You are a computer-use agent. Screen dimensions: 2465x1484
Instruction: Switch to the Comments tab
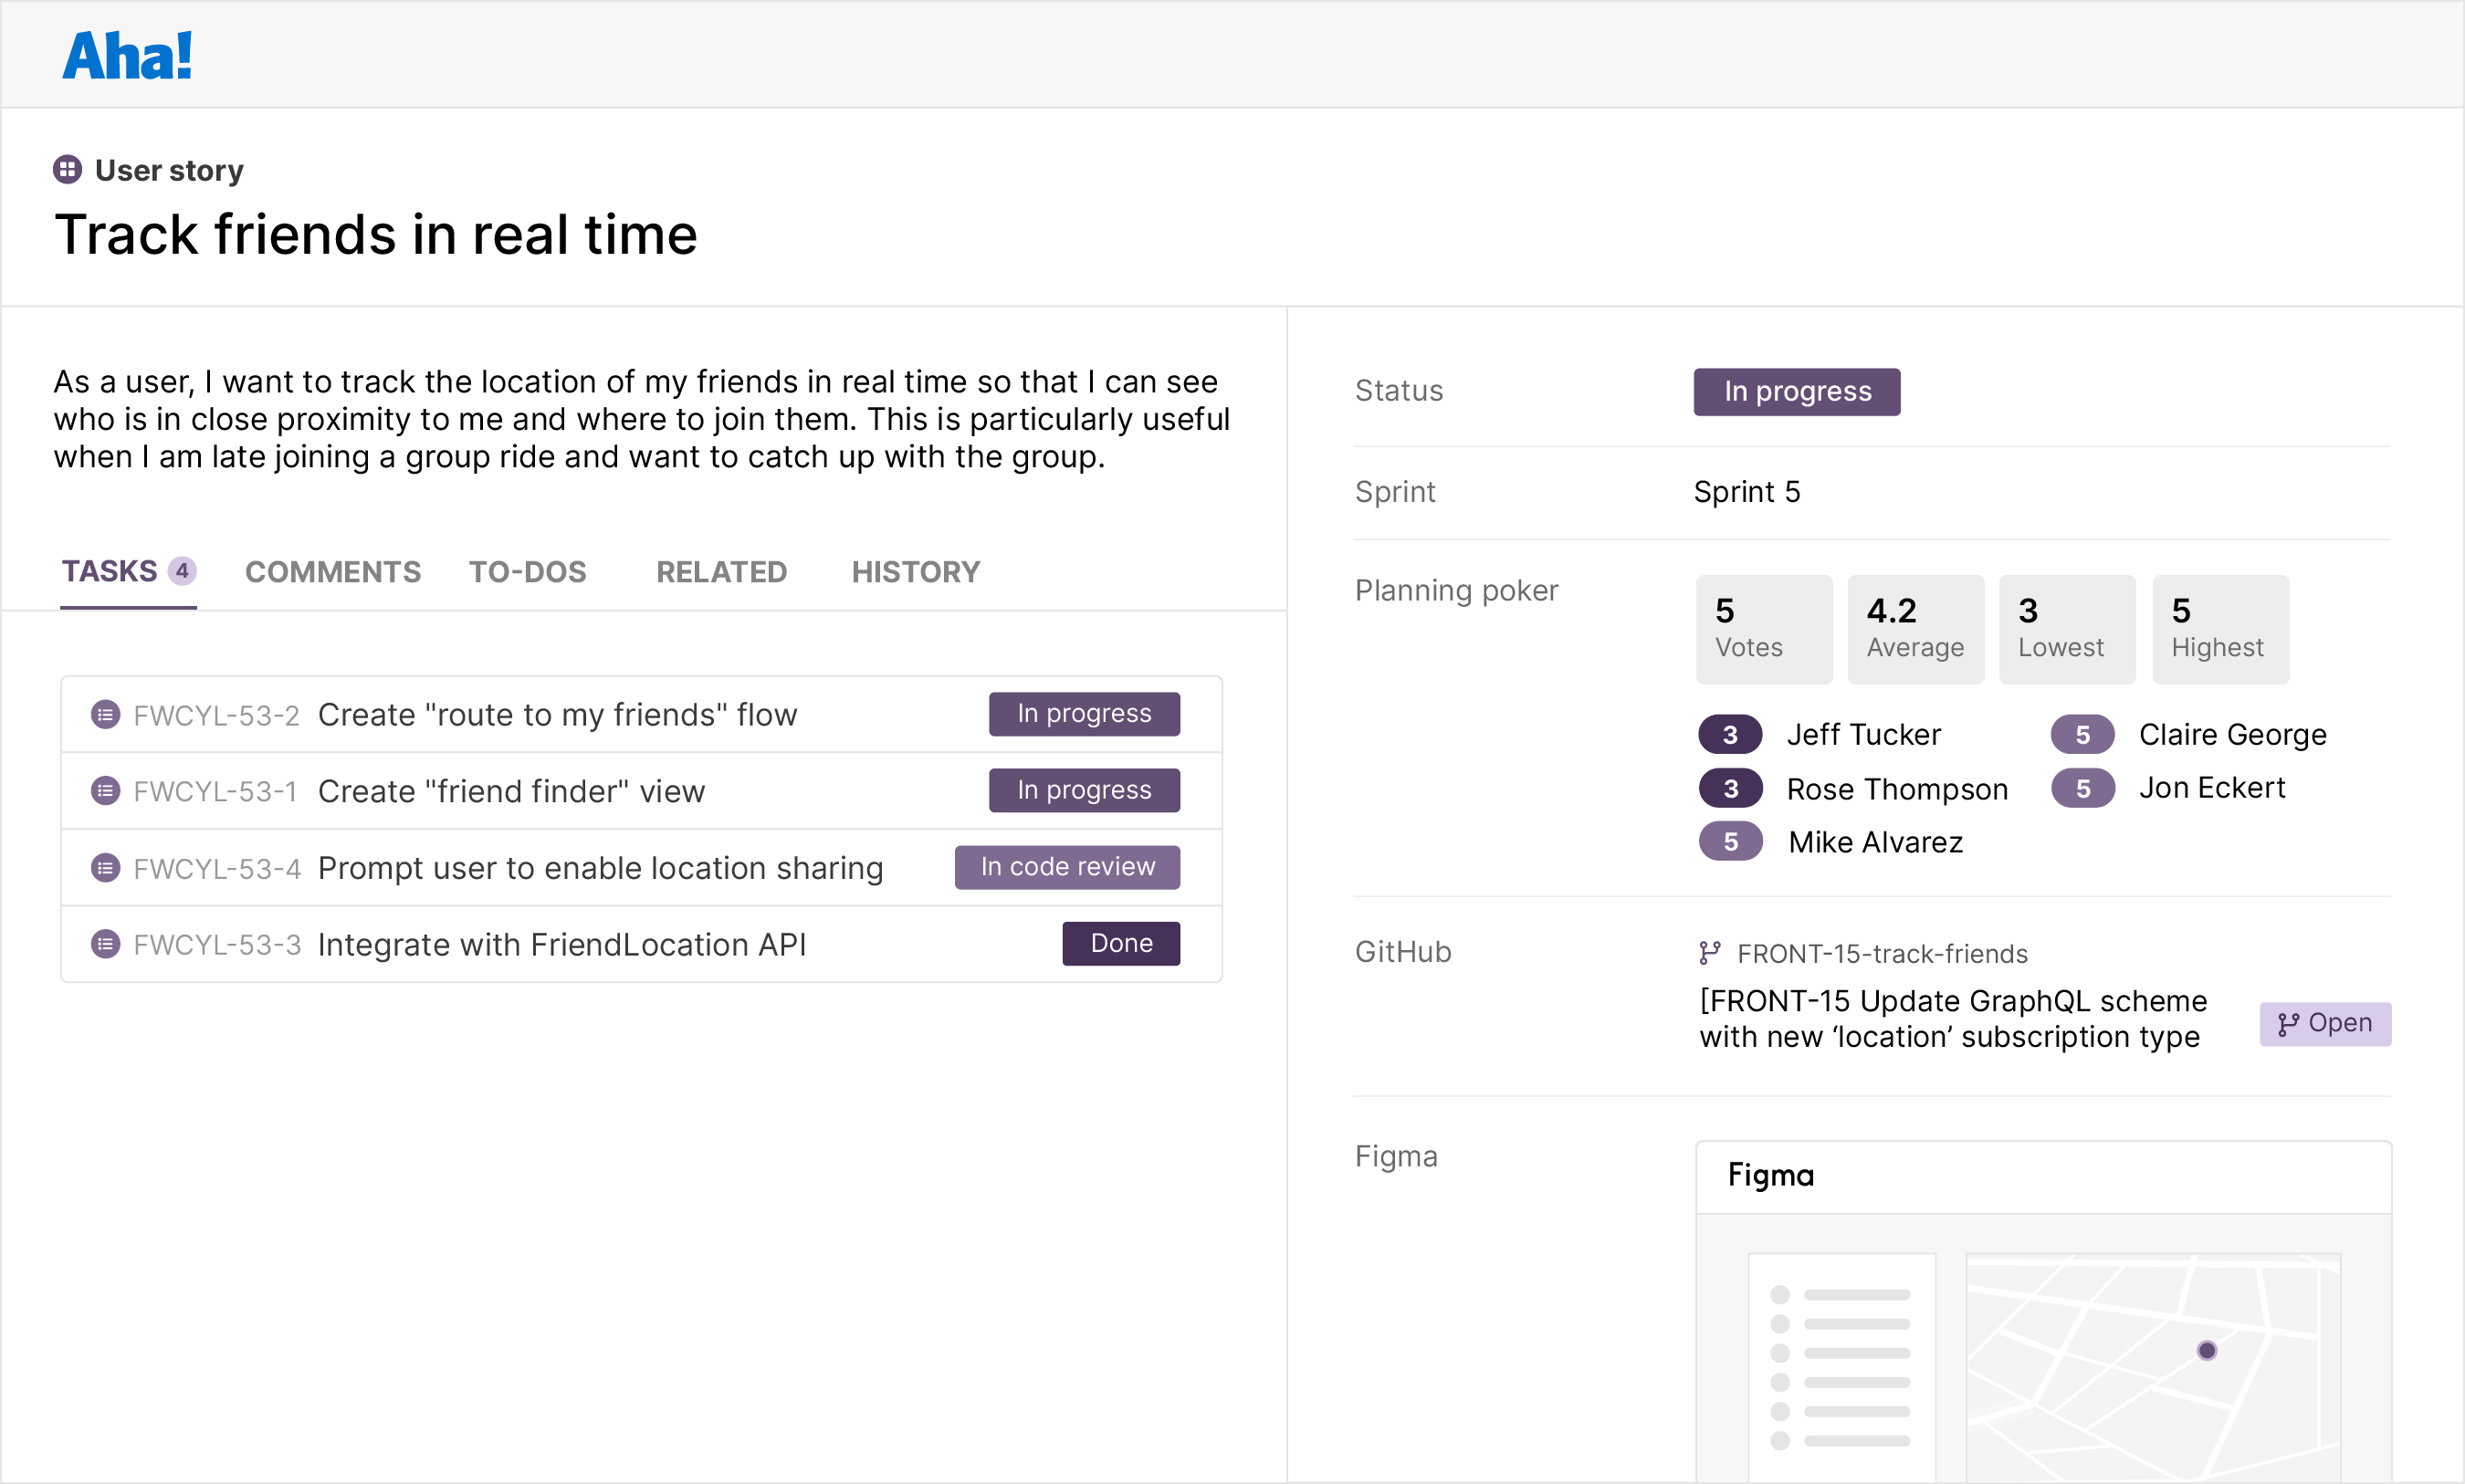coord(333,571)
